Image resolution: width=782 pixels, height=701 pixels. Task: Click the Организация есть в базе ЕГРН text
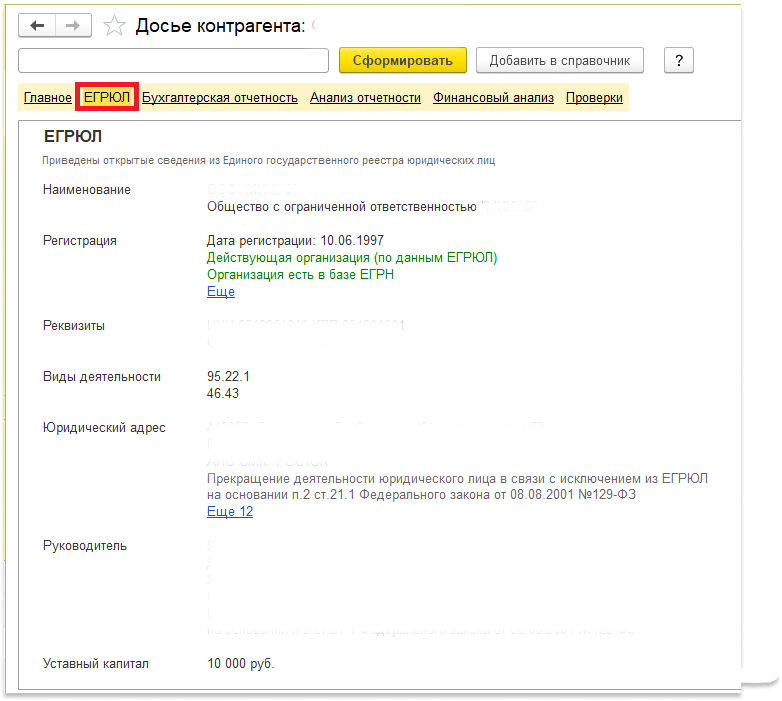[x=300, y=275]
